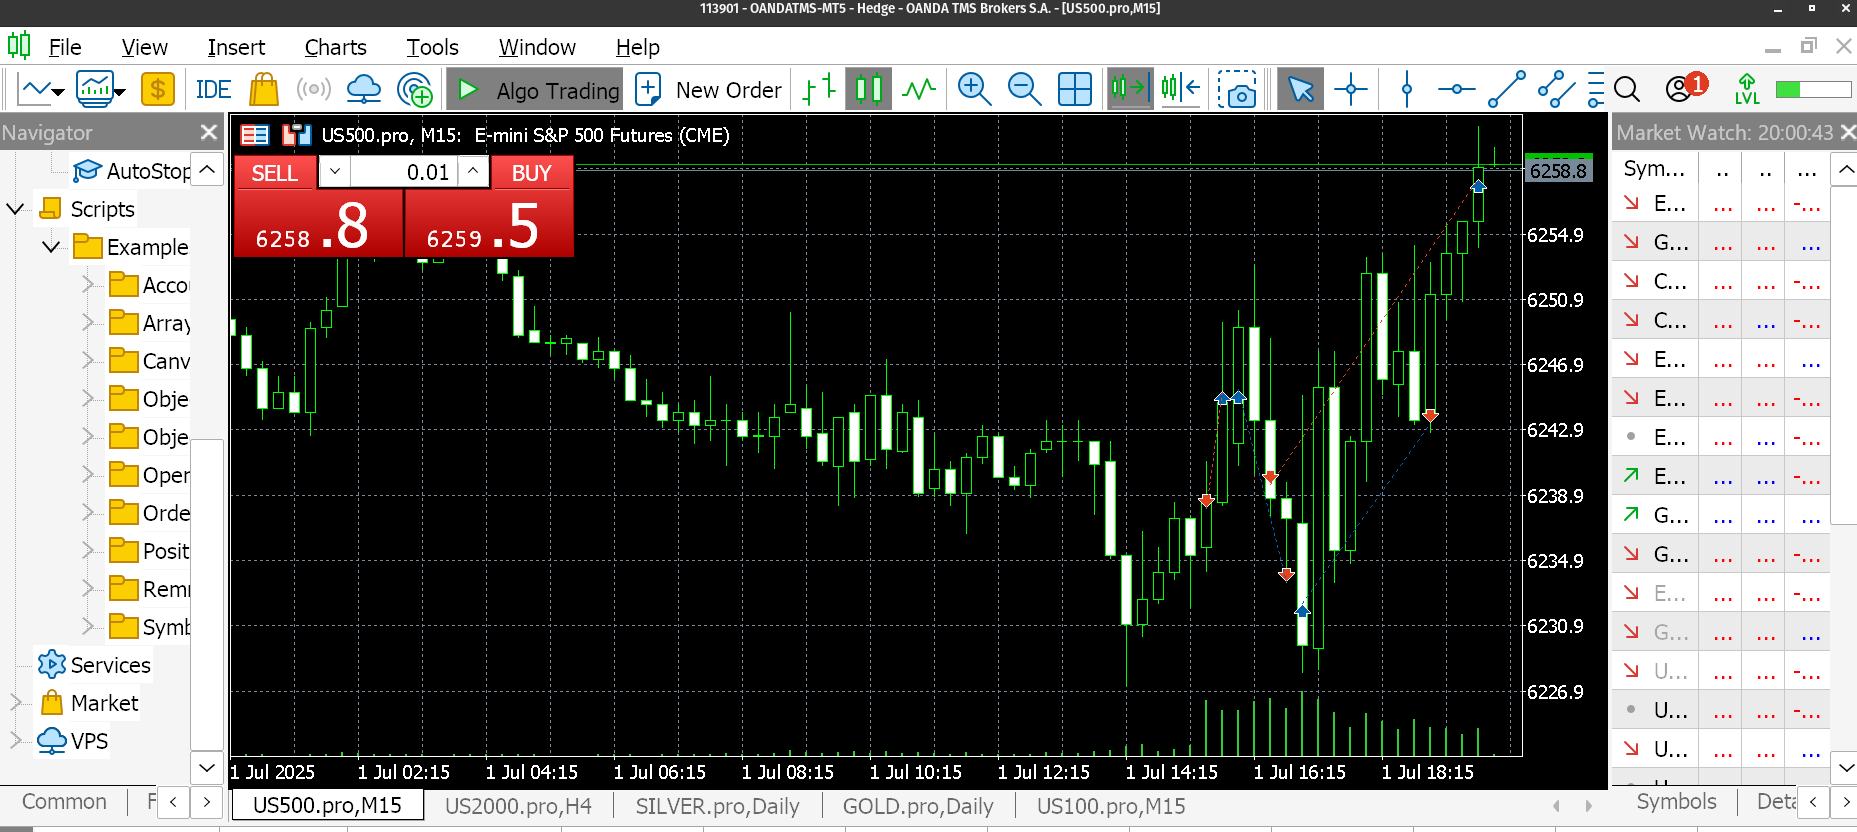This screenshot has height=832, width=1857.
Task: Click the LVL level icon
Action: click(x=1747, y=90)
